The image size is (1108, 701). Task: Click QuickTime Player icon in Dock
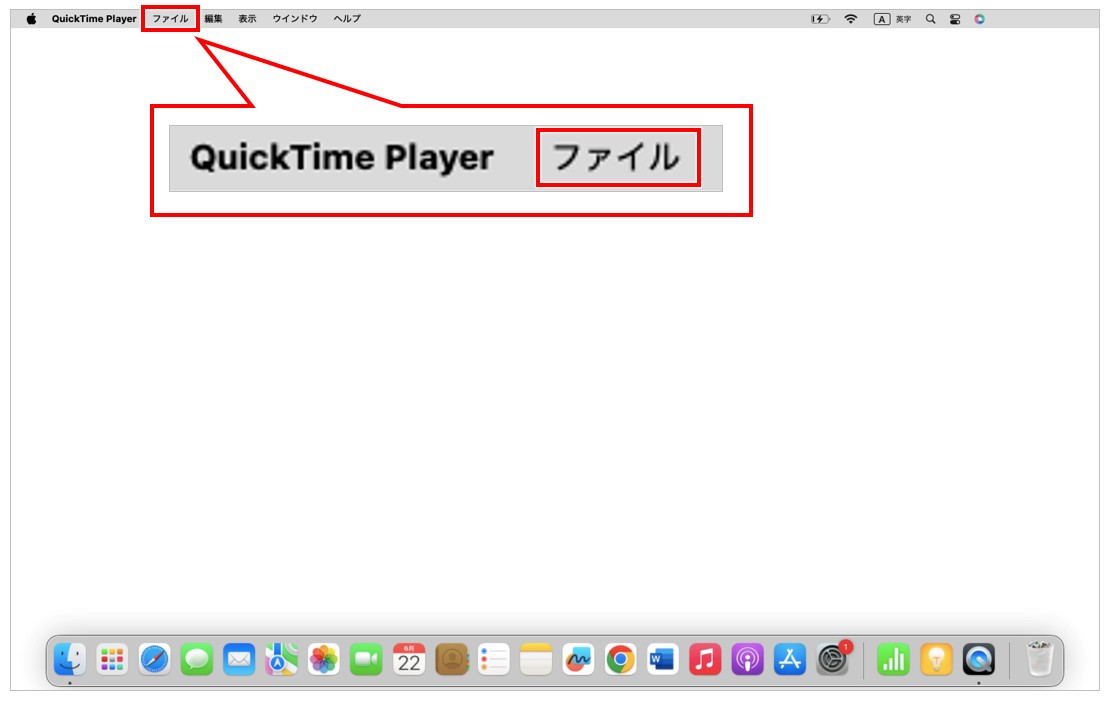pyautogui.click(x=979, y=659)
